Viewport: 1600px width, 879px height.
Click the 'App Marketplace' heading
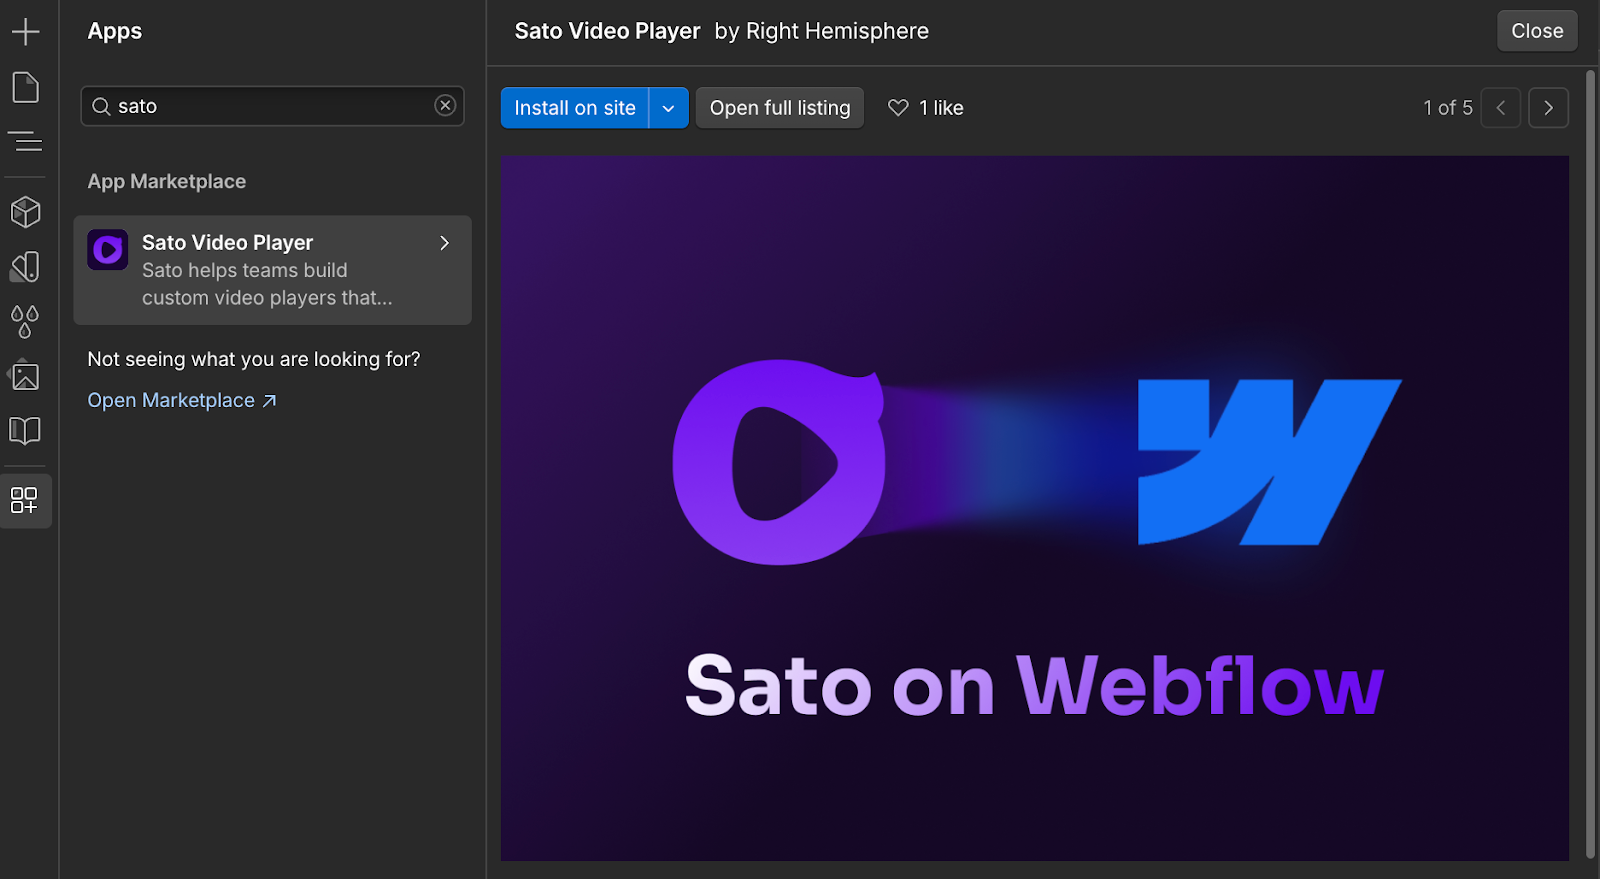[166, 181]
